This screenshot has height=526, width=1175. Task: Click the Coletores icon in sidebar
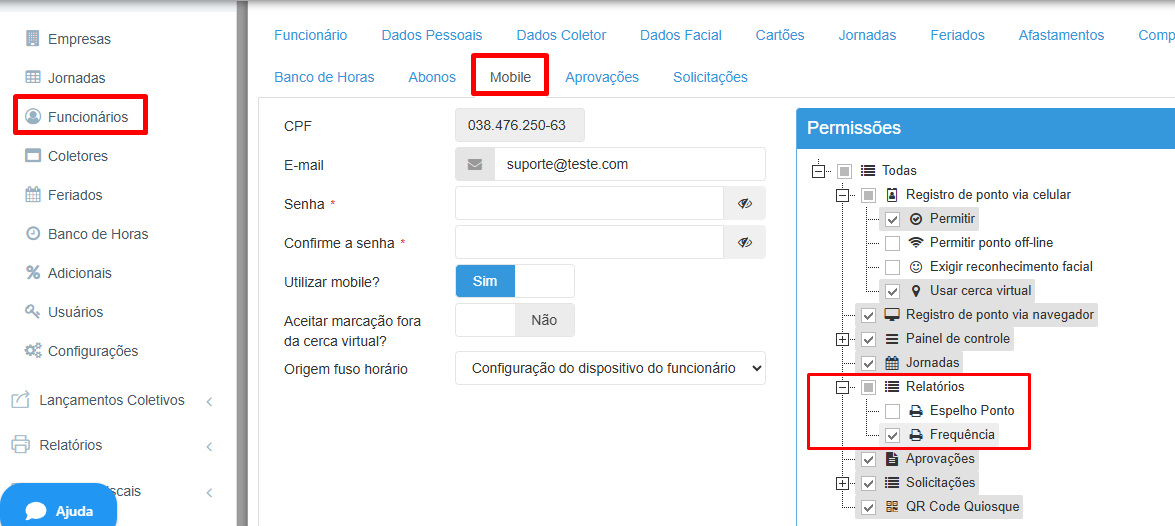[x=33, y=156]
